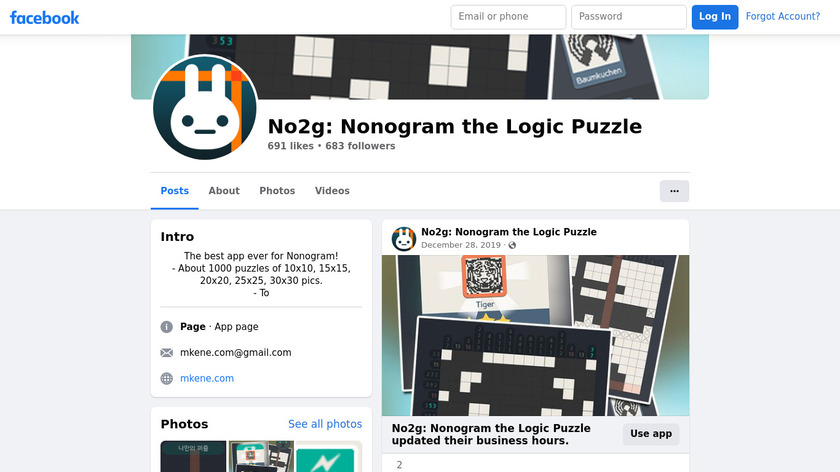This screenshot has width=840, height=472.
Task: Follow the Forgot Account? link
Action: pos(783,17)
